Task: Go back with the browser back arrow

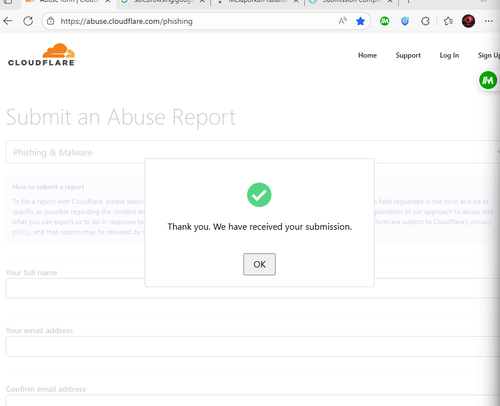Action: click(8, 21)
